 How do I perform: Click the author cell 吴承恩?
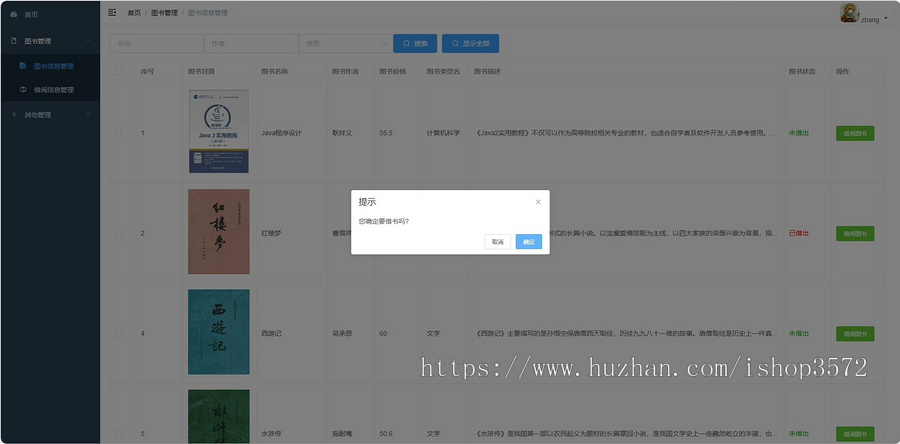(x=342, y=333)
